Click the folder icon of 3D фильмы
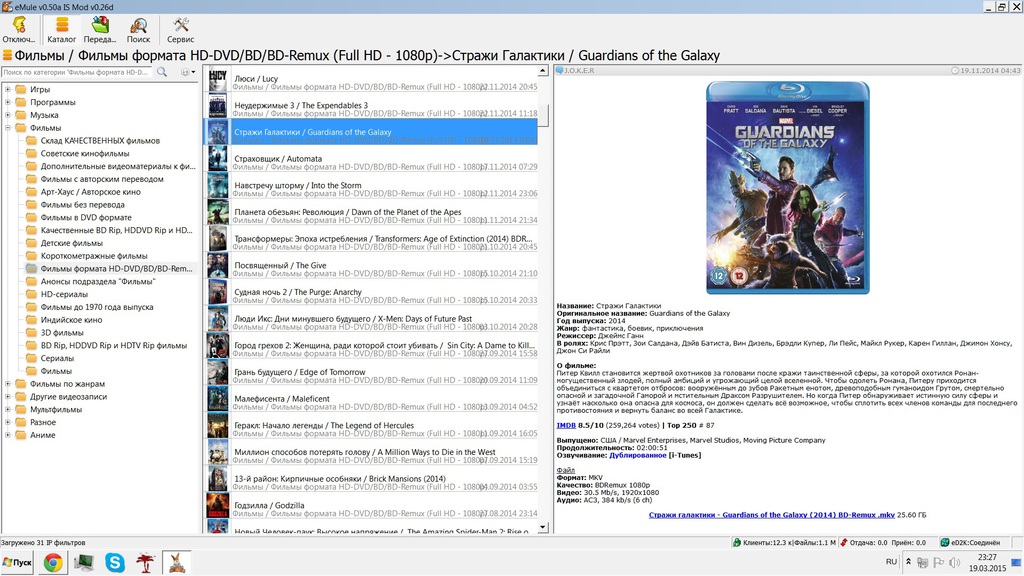 31,333
